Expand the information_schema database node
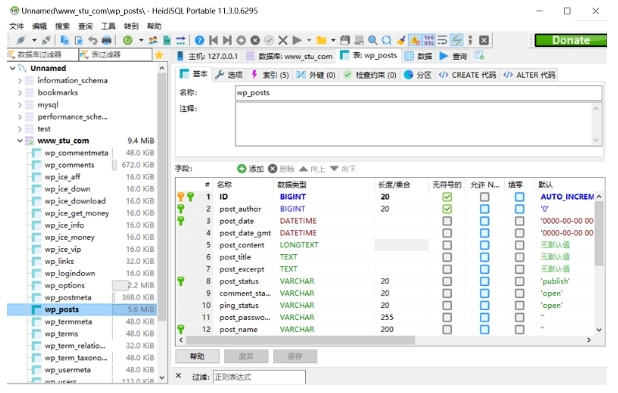 click(x=20, y=80)
